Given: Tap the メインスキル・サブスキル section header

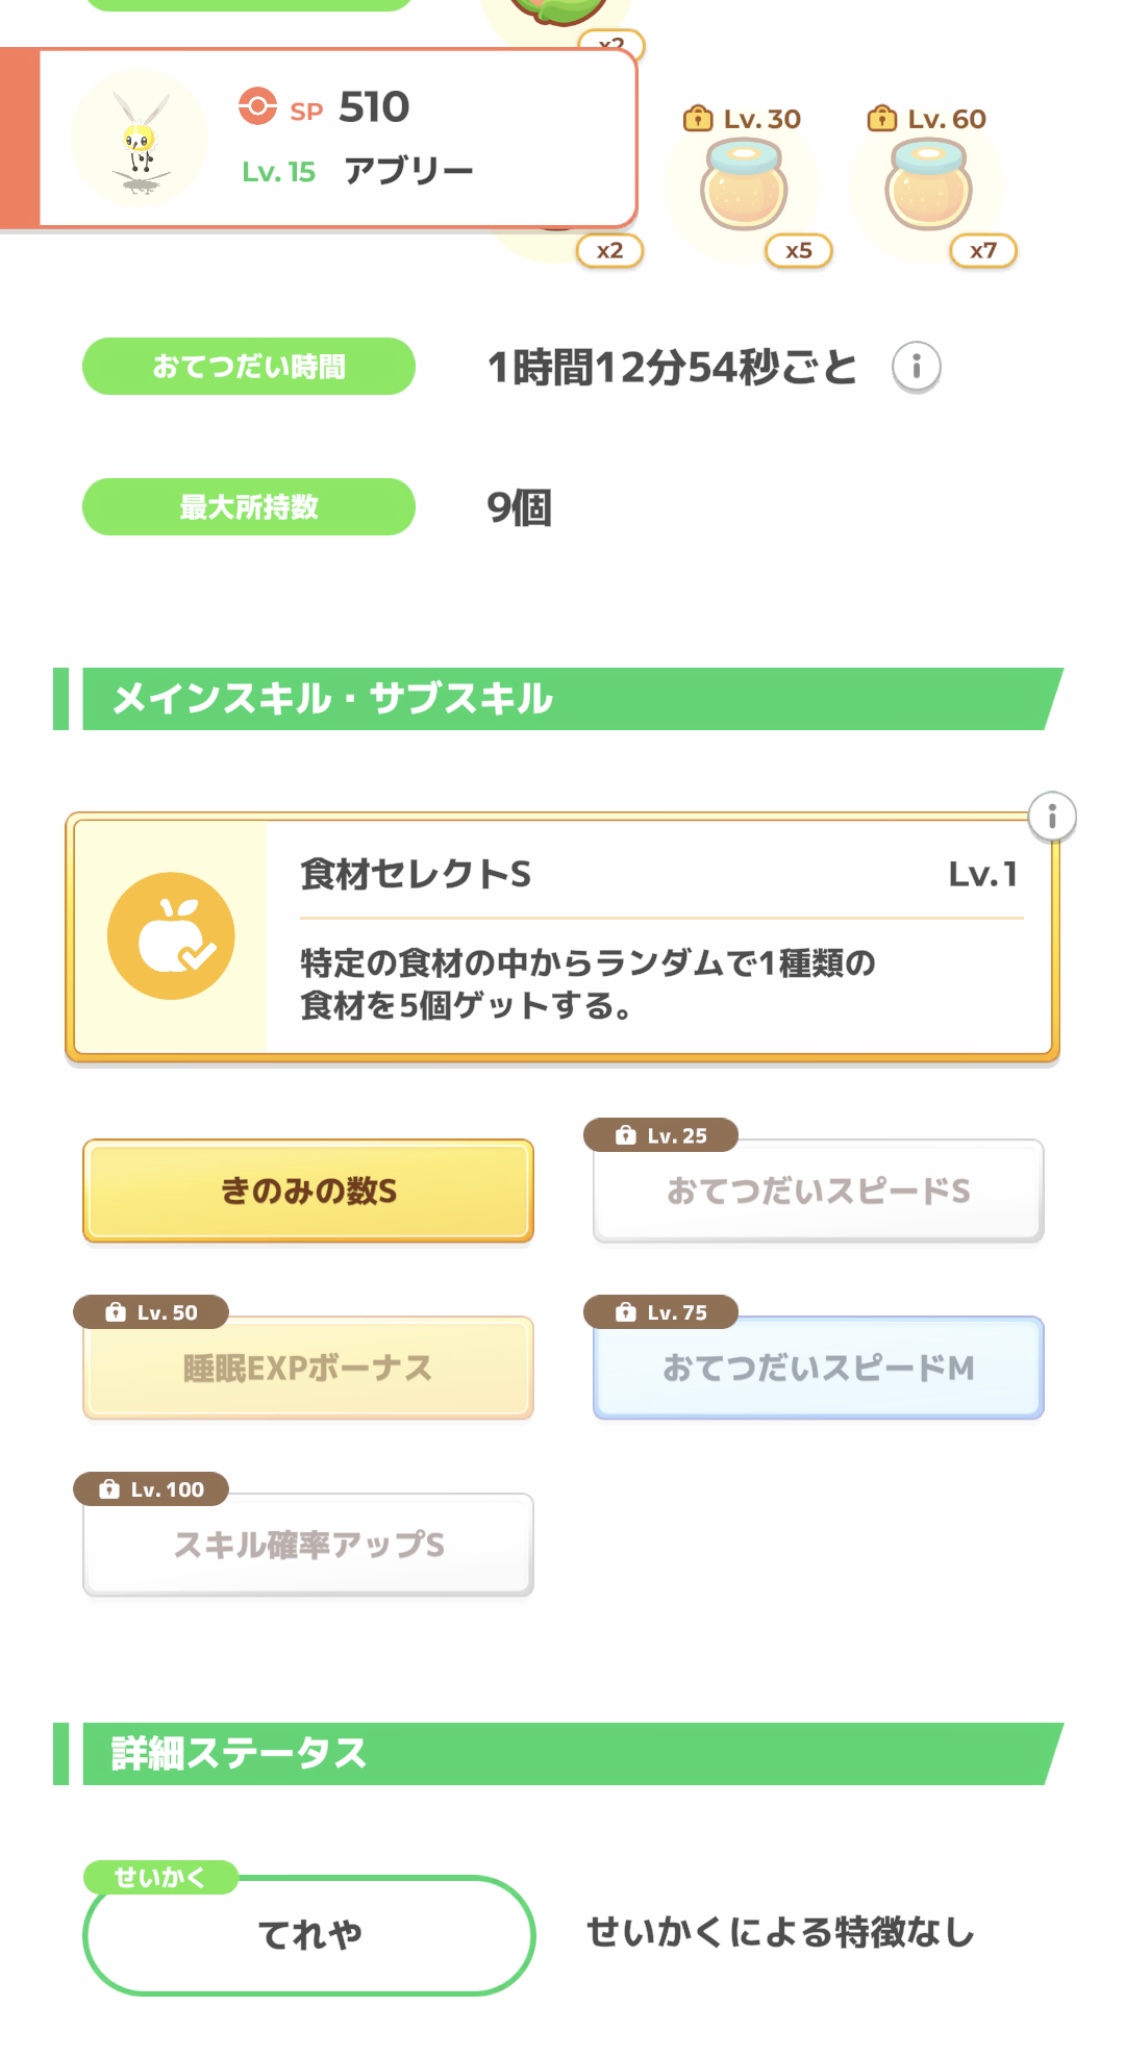Looking at the screenshot, I should click(560, 699).
